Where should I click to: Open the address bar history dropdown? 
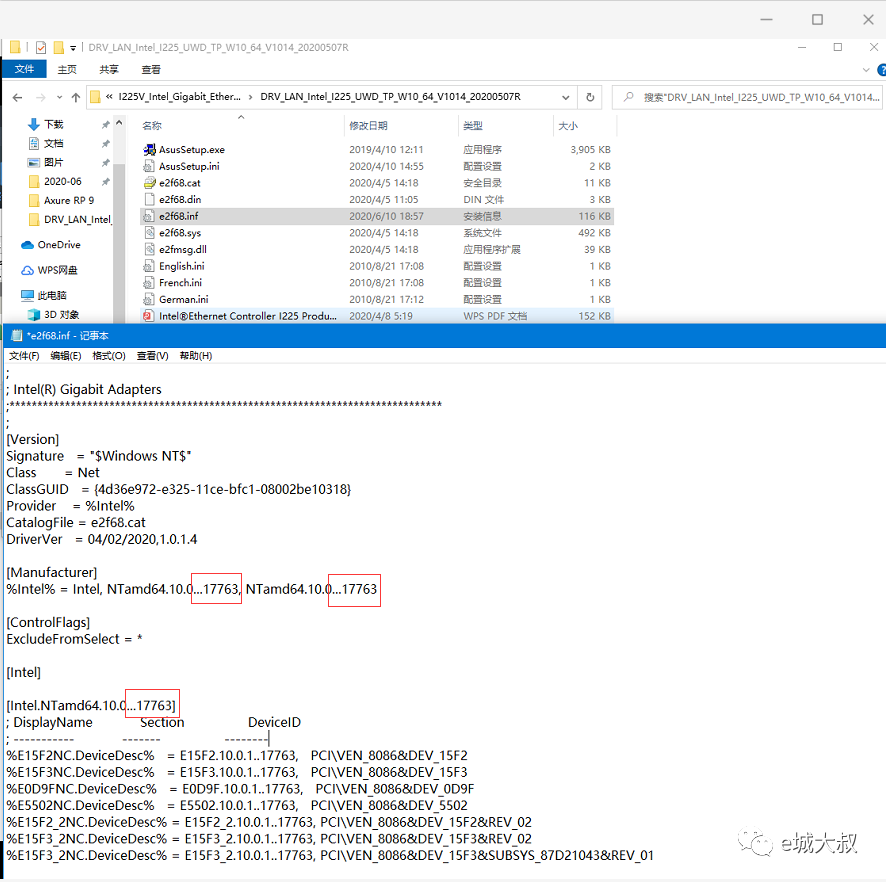[x=566, y=97]
